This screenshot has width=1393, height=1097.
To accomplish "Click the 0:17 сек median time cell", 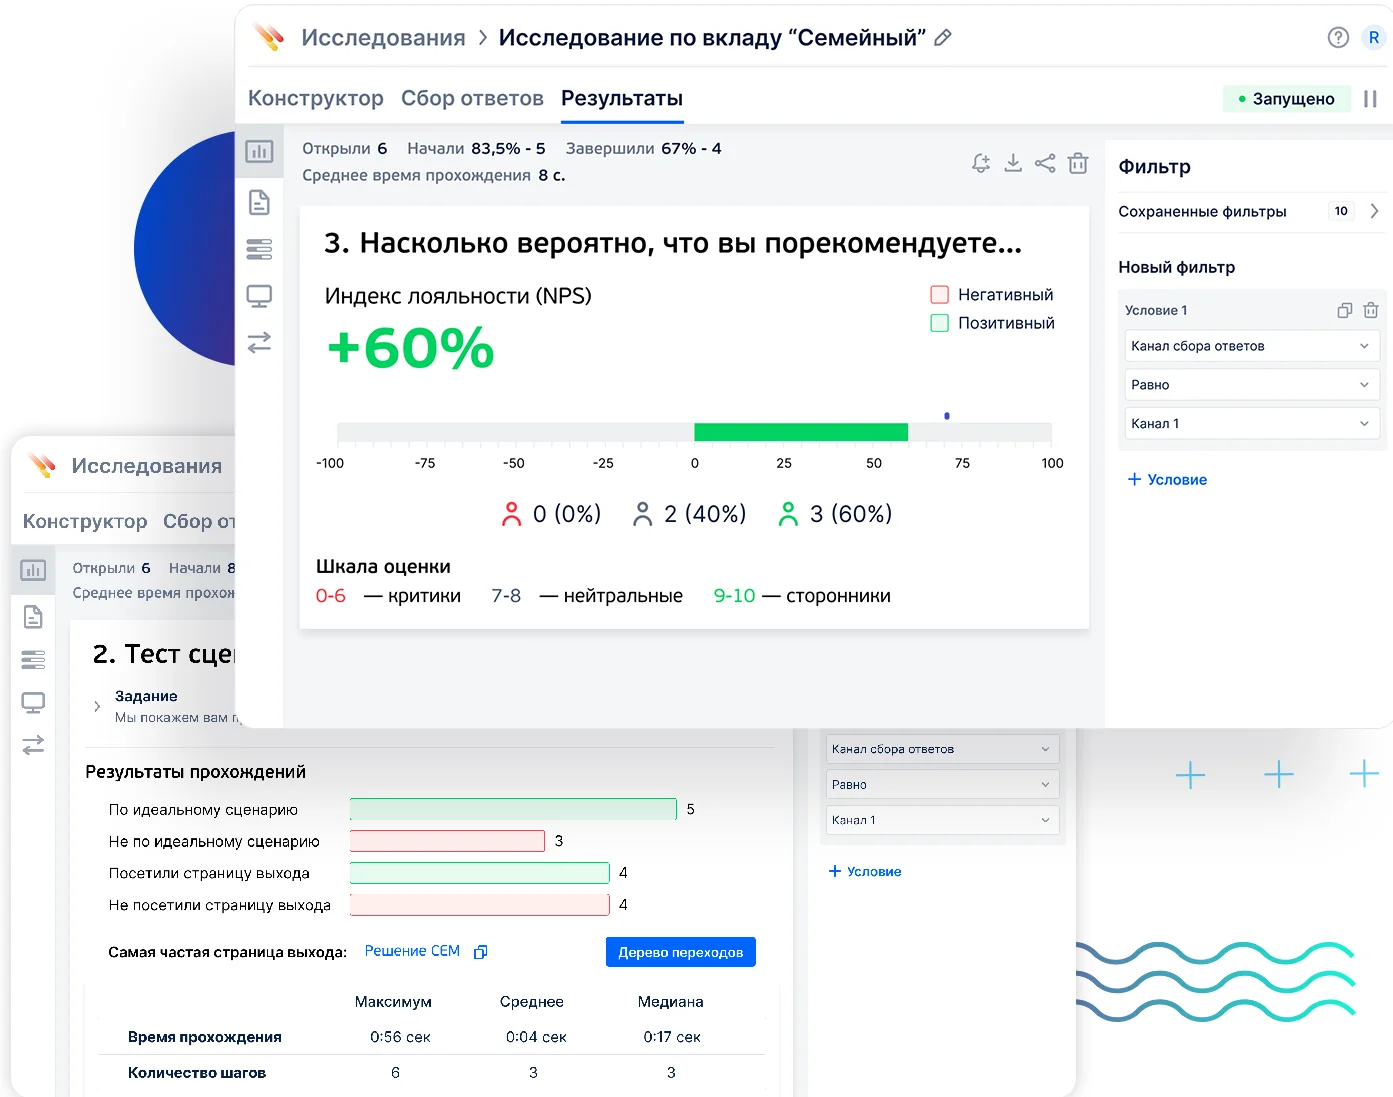I will pos(672,1037).
